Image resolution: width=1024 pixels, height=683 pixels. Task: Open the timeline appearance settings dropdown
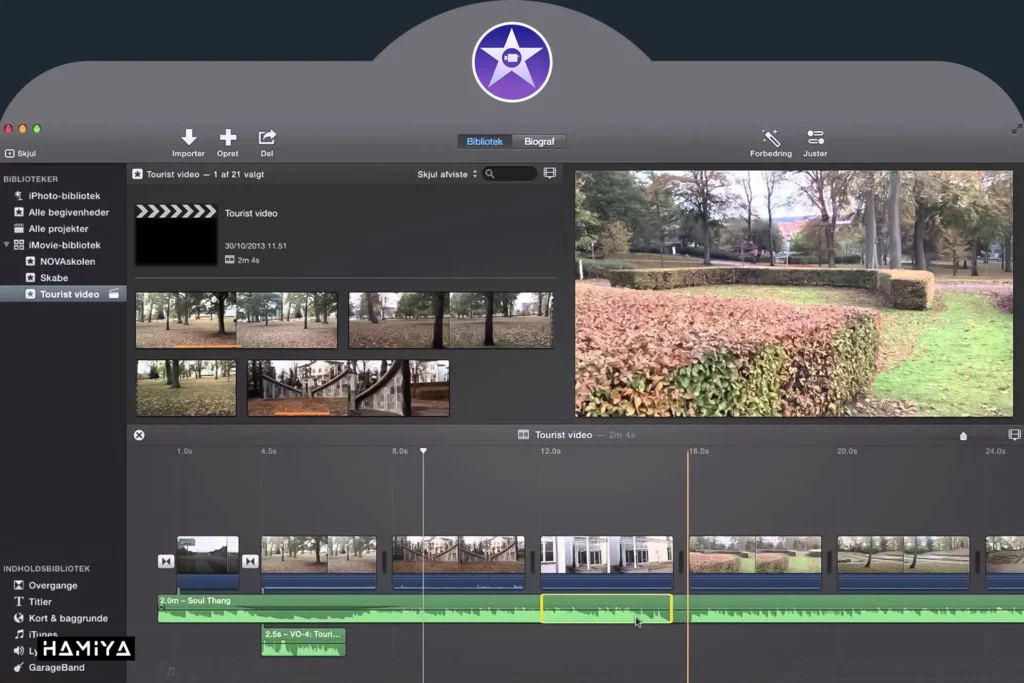[x=1013, y=434]
